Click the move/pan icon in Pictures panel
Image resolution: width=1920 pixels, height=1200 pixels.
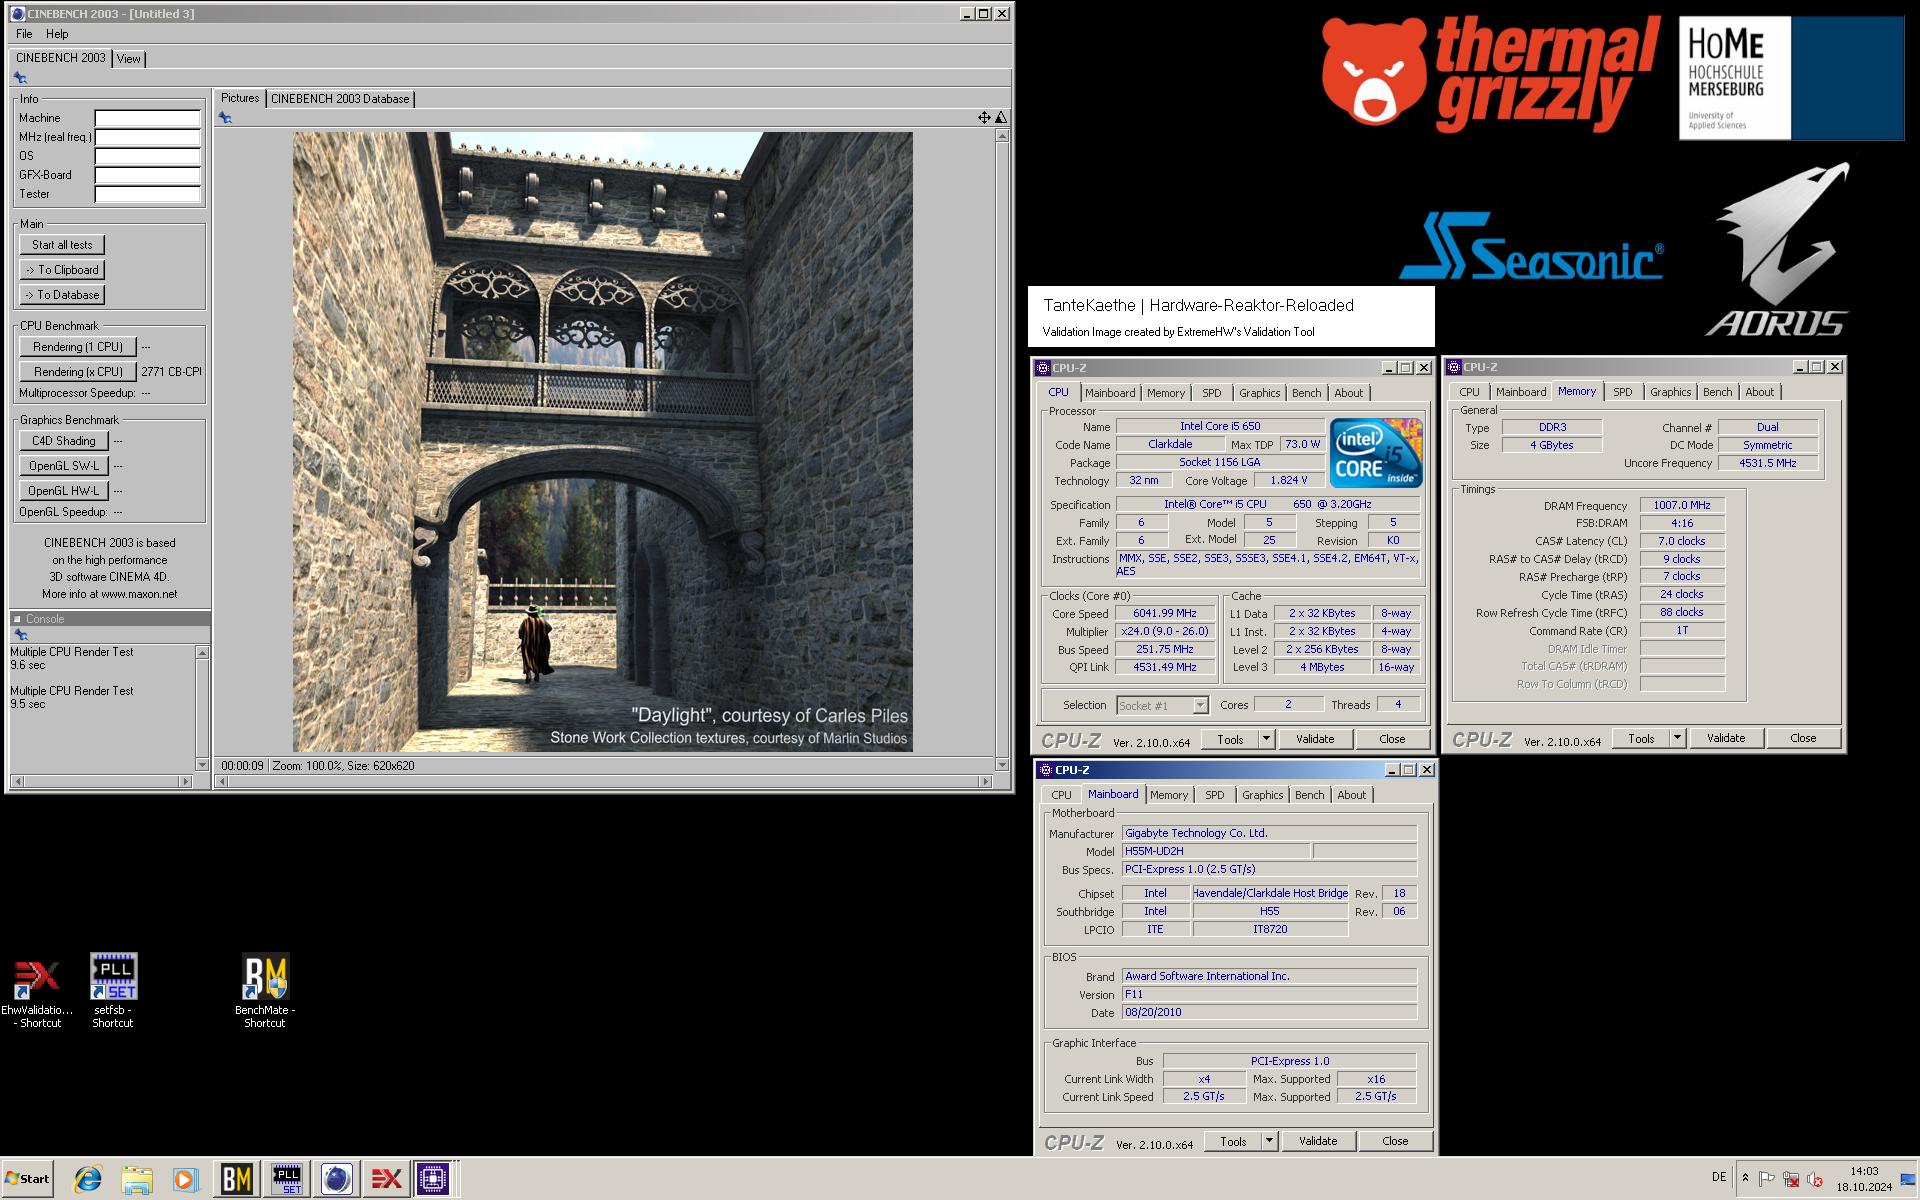point(984,118)
